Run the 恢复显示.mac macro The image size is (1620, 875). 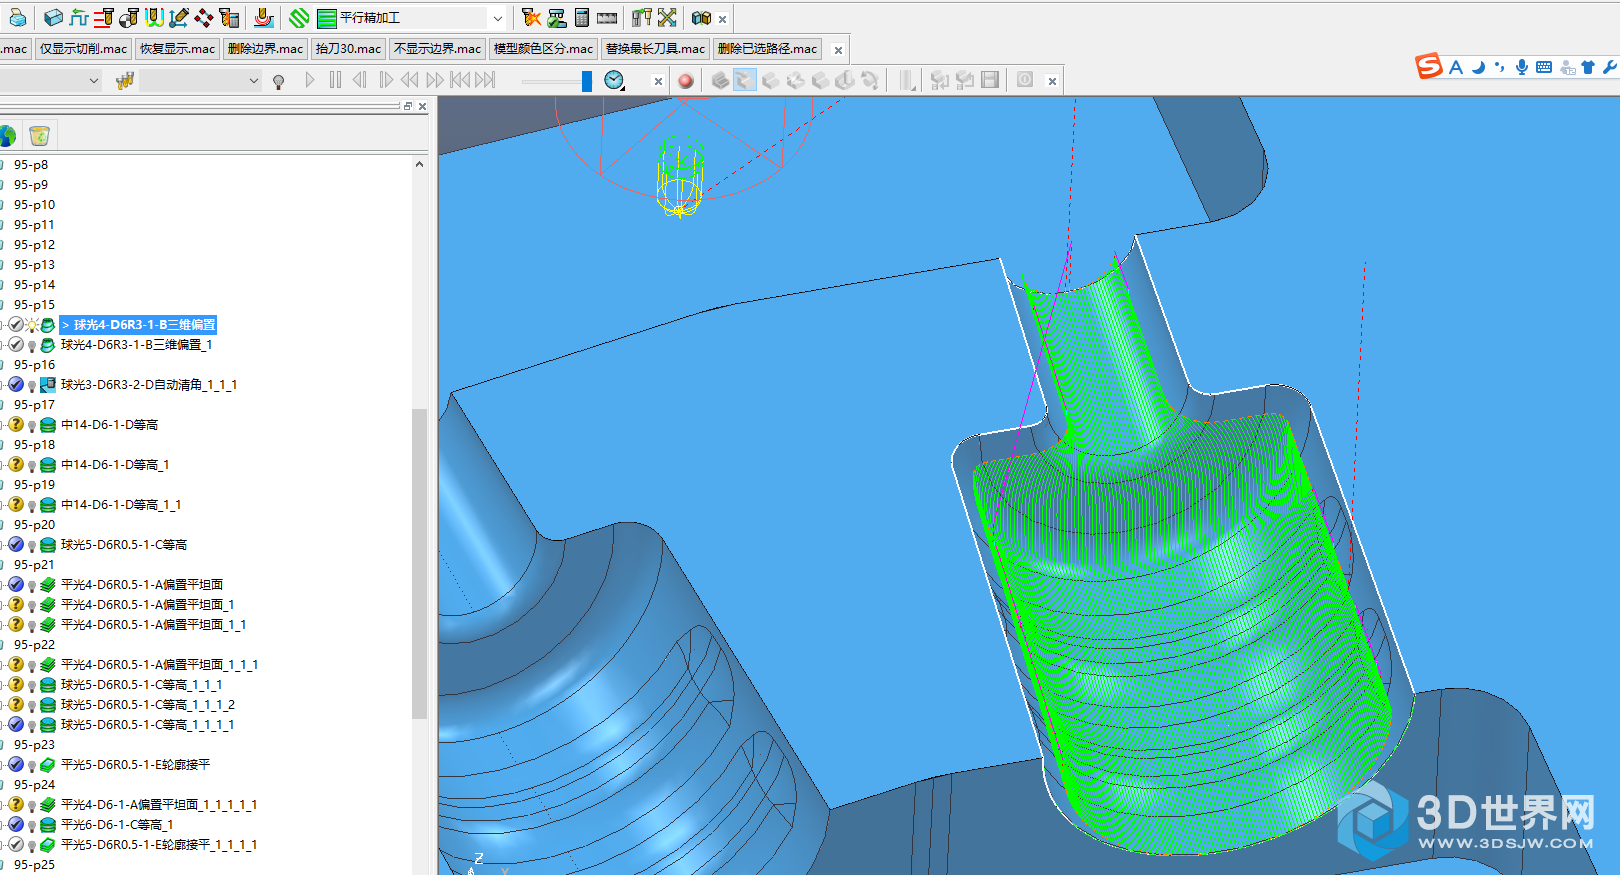tap(177, 49)
